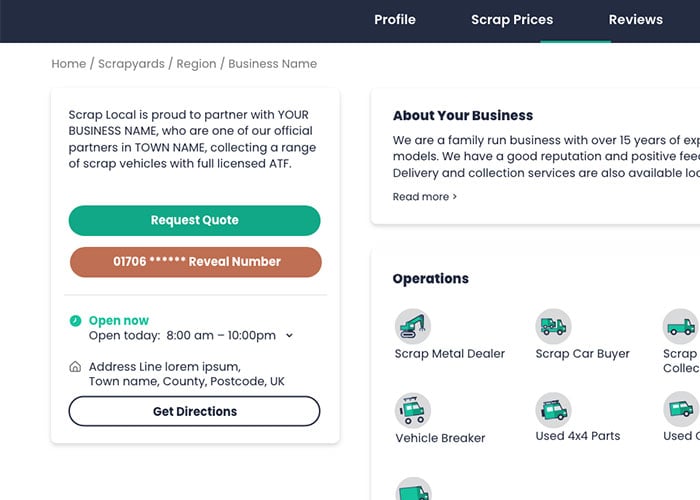Image resolution: width=700 pixels, height=500 pixels.
Task: Go to the Reviews tab
Action: point(636,20)
